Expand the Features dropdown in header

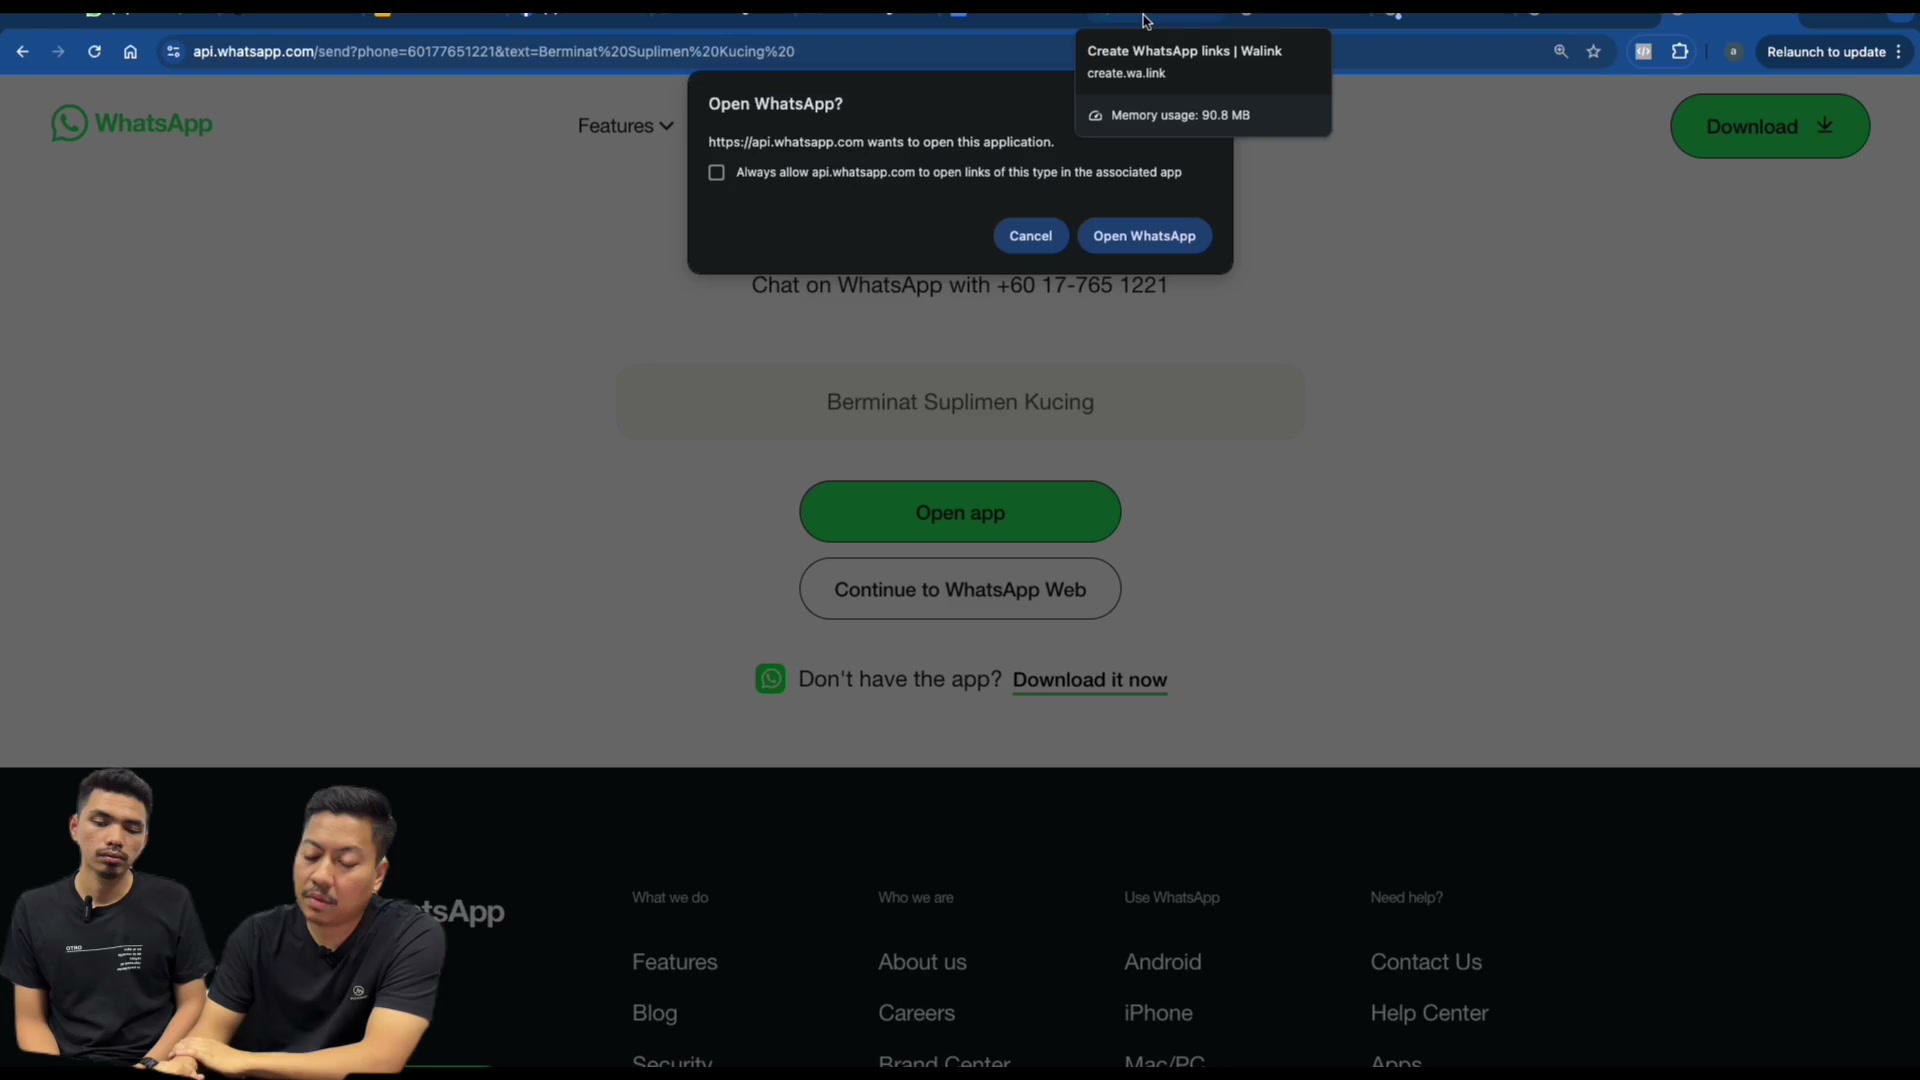click(625, 126)
